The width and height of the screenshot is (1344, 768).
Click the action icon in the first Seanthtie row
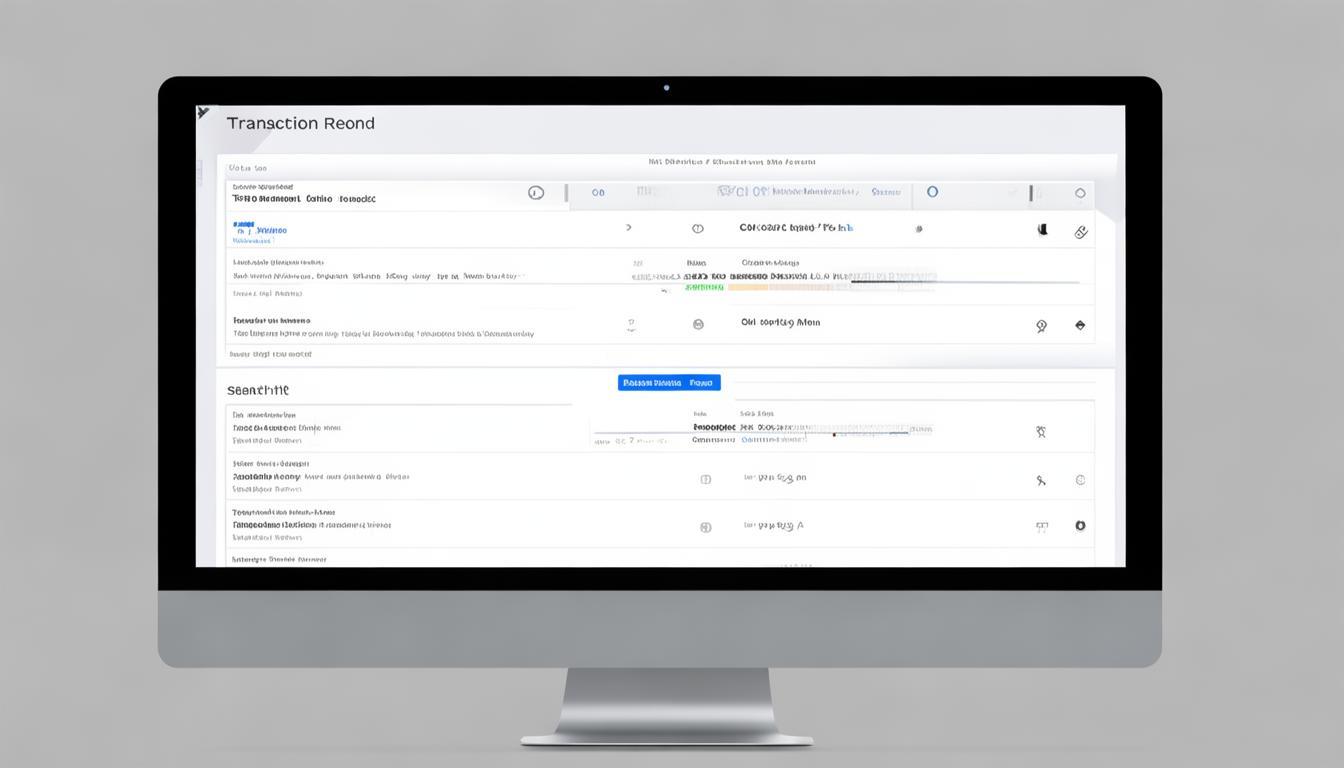click(1041, 432)
